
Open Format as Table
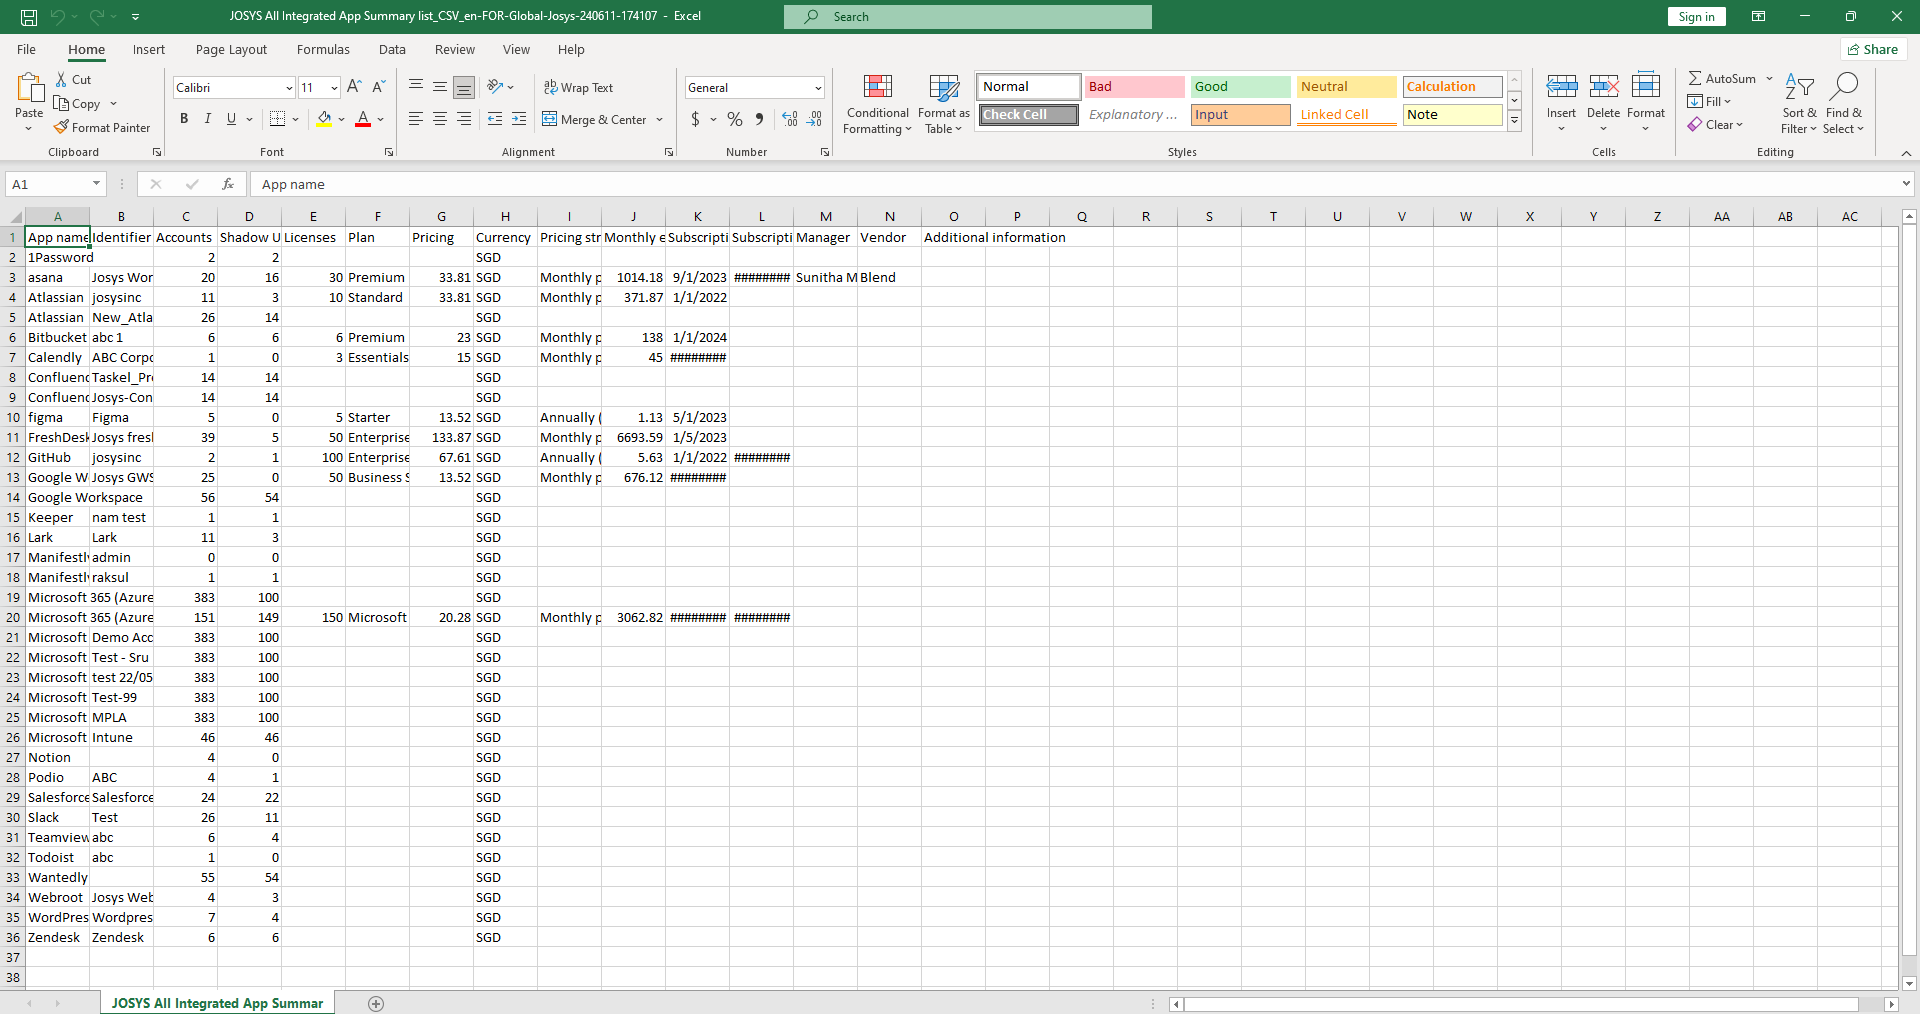point(943,104)
